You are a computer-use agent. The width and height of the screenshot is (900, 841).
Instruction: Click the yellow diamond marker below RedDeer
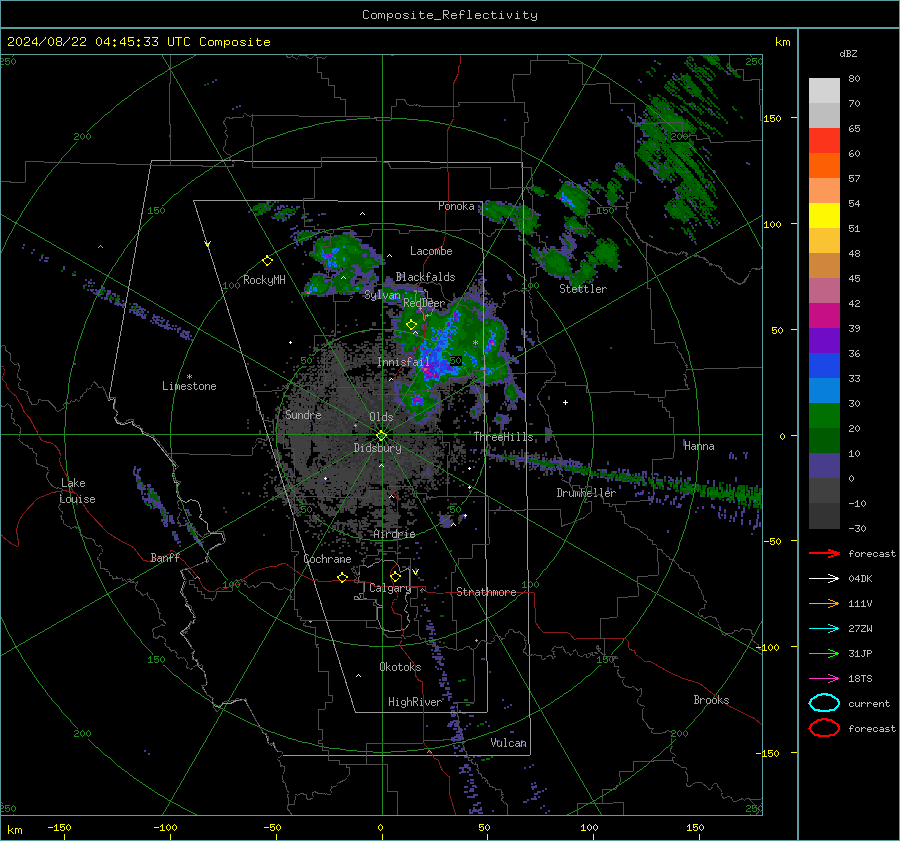tap(411, 325)
